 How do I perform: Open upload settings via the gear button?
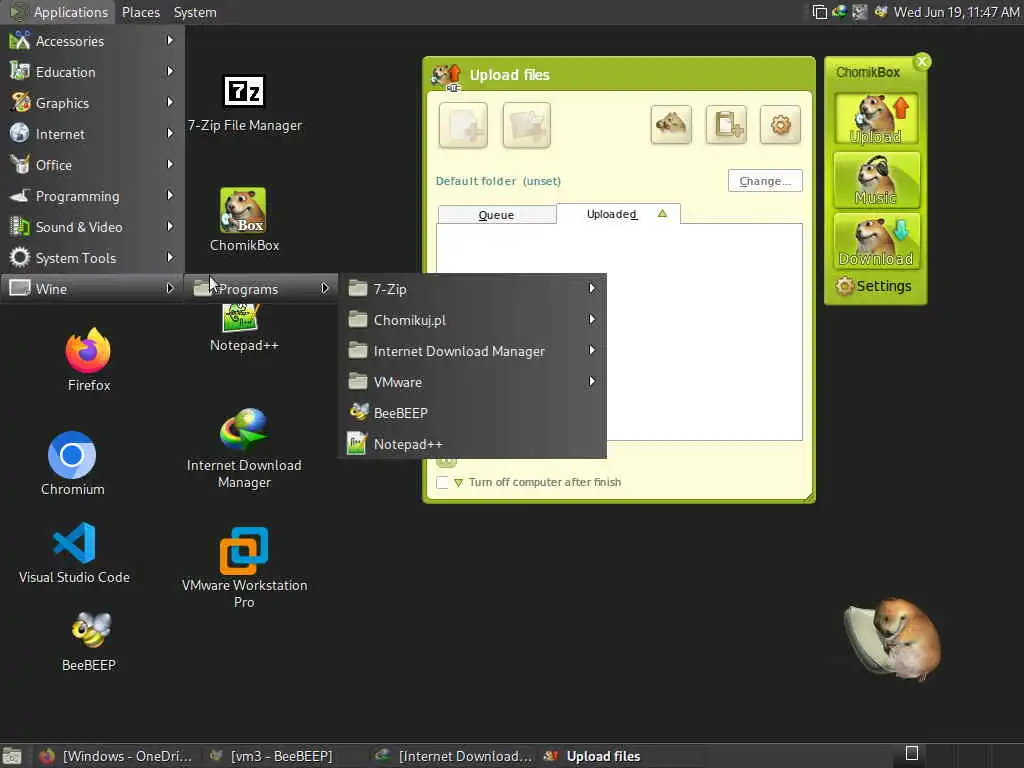click(x=780, y=124)
